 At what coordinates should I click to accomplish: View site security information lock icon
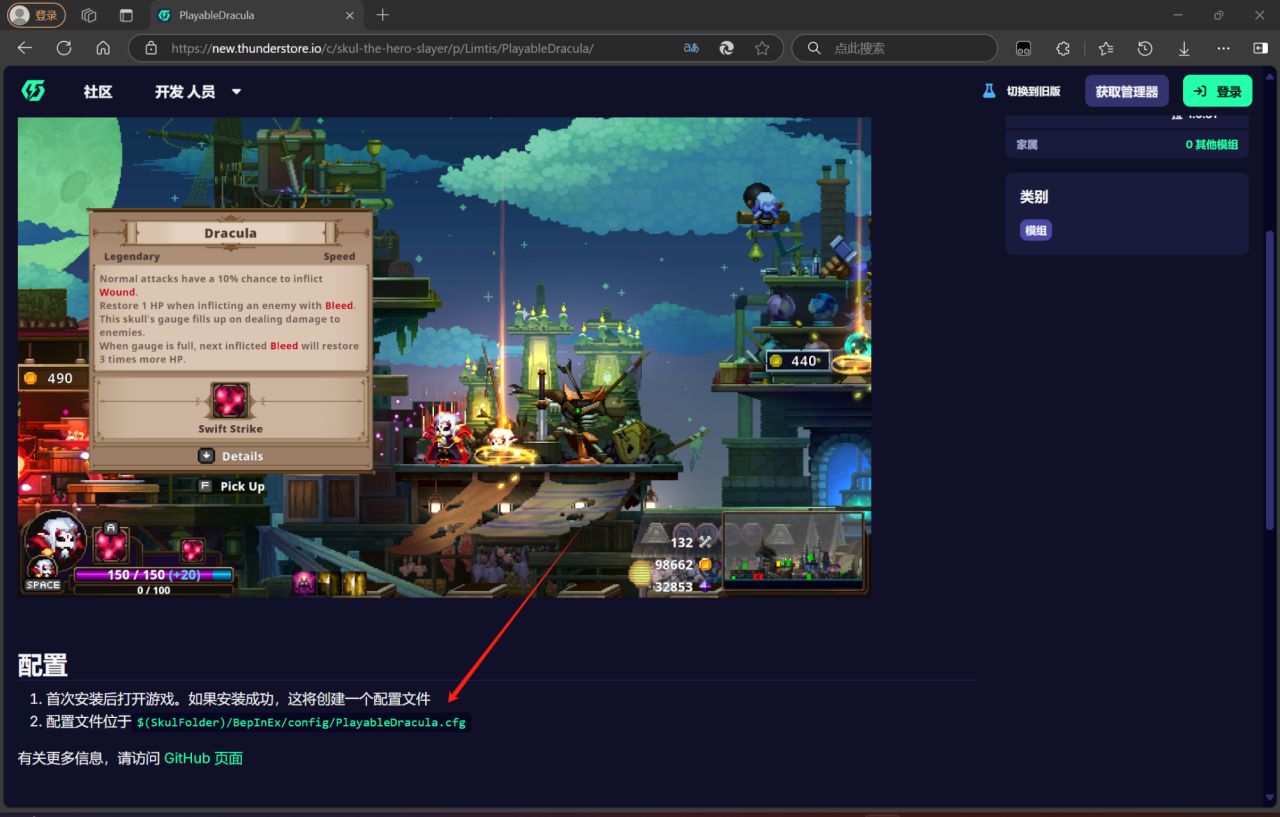[151, 48]
